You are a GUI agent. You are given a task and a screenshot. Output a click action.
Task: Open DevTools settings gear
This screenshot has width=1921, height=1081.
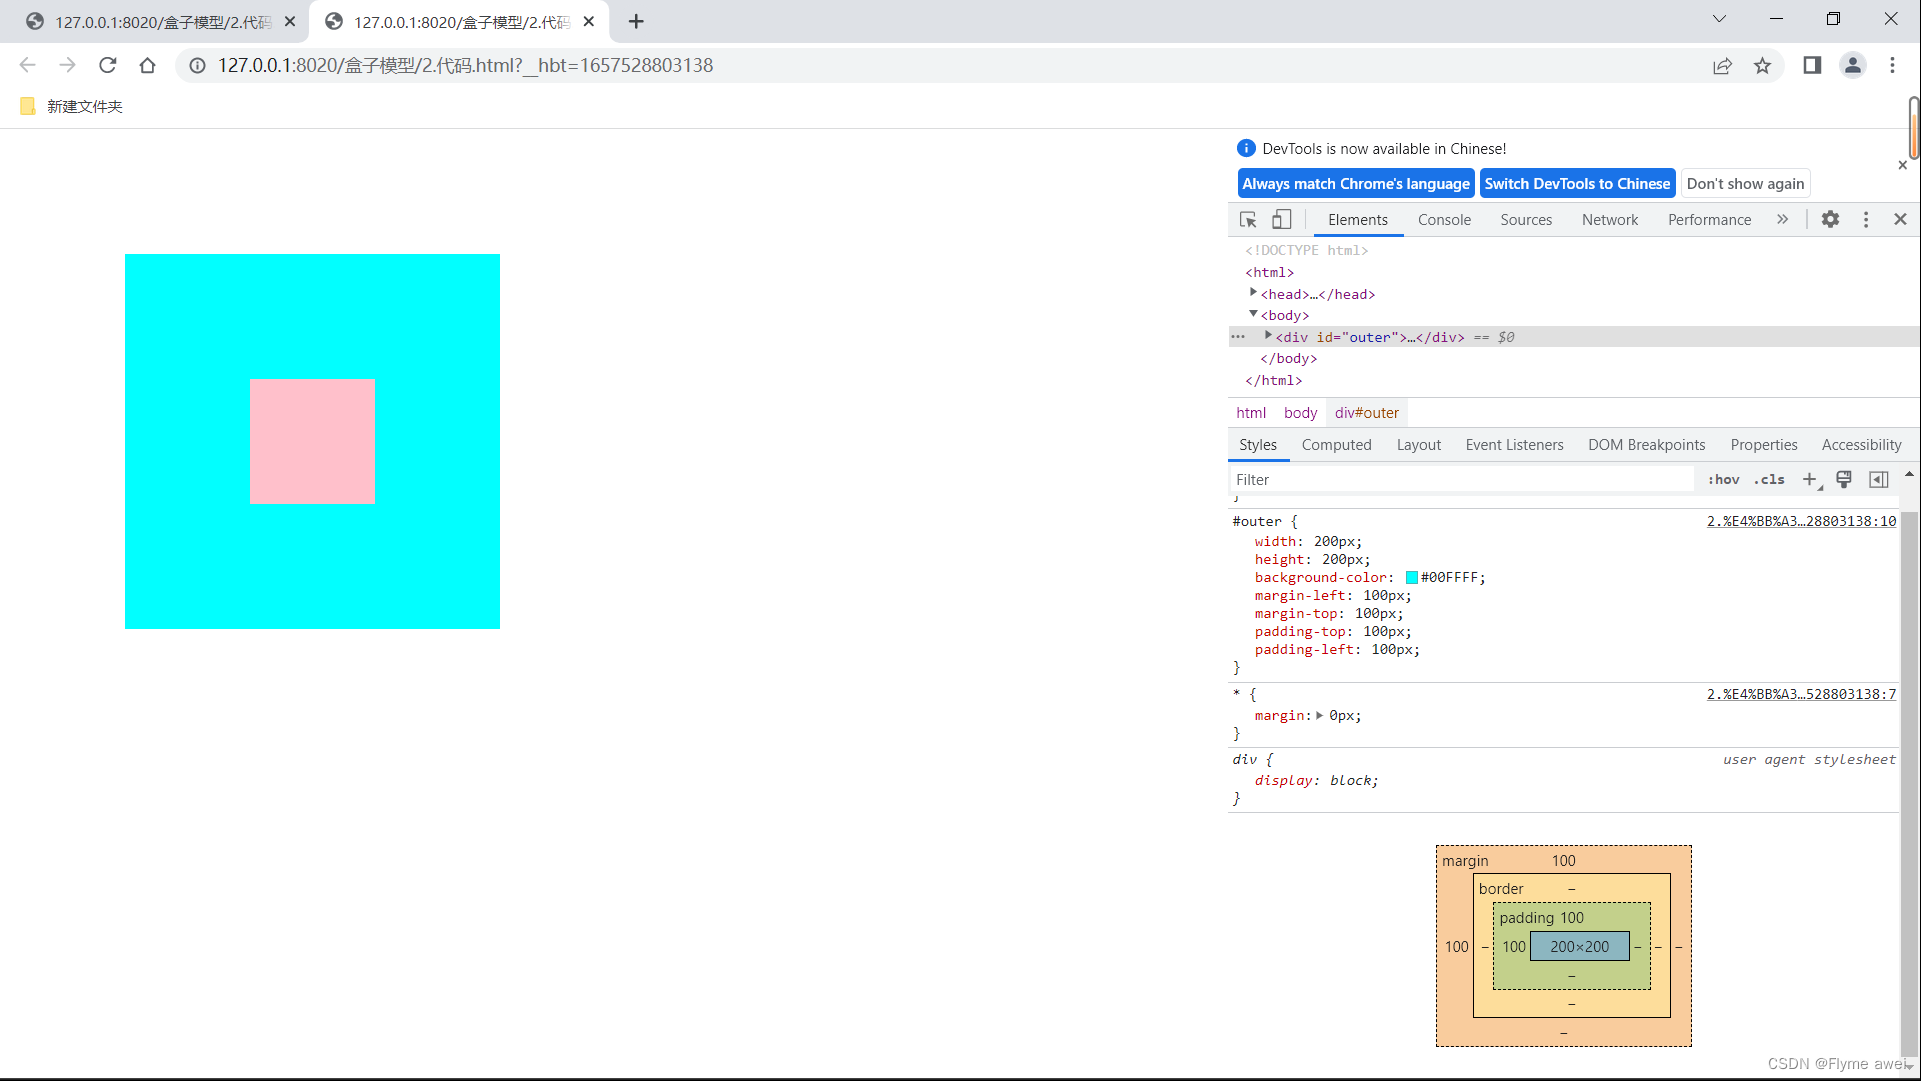point(1830,220)
